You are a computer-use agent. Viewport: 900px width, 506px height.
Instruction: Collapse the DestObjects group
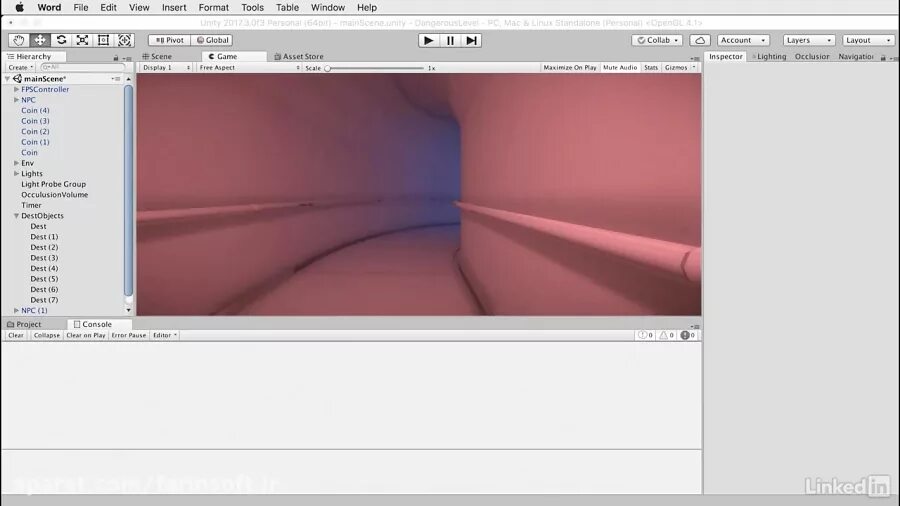[16, 216]
